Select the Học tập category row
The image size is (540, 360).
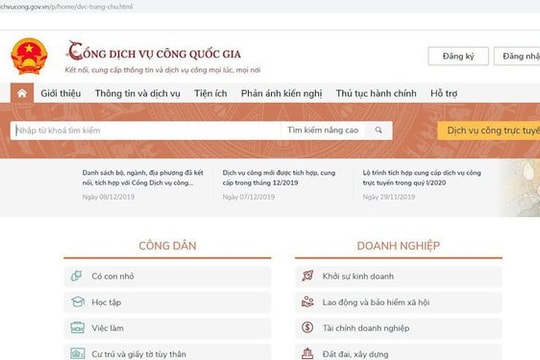tap(167, 302)
